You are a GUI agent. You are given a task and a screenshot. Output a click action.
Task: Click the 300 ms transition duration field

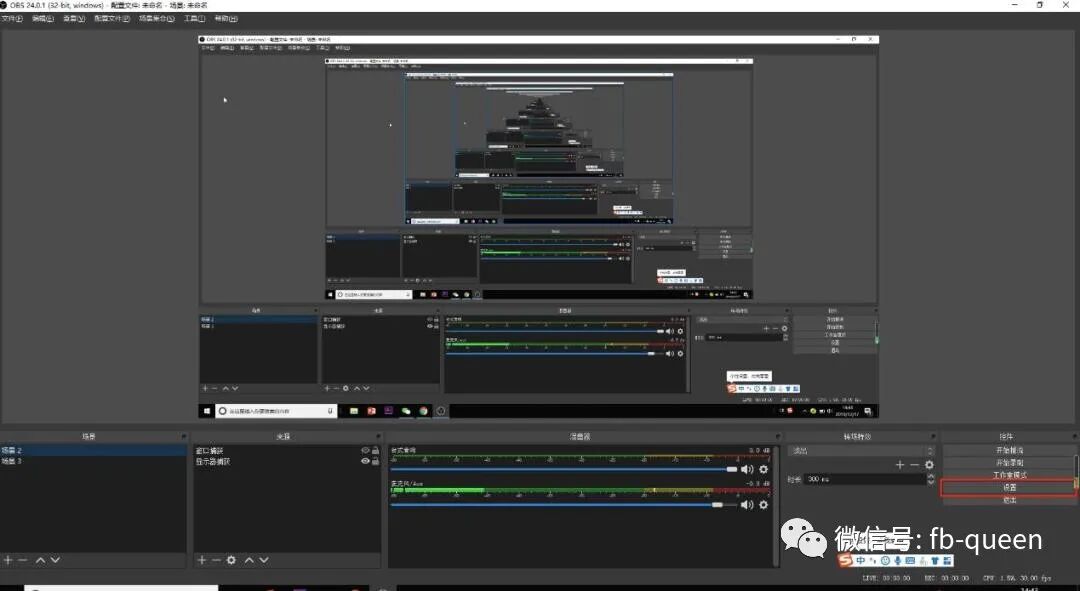coord(864,479)
